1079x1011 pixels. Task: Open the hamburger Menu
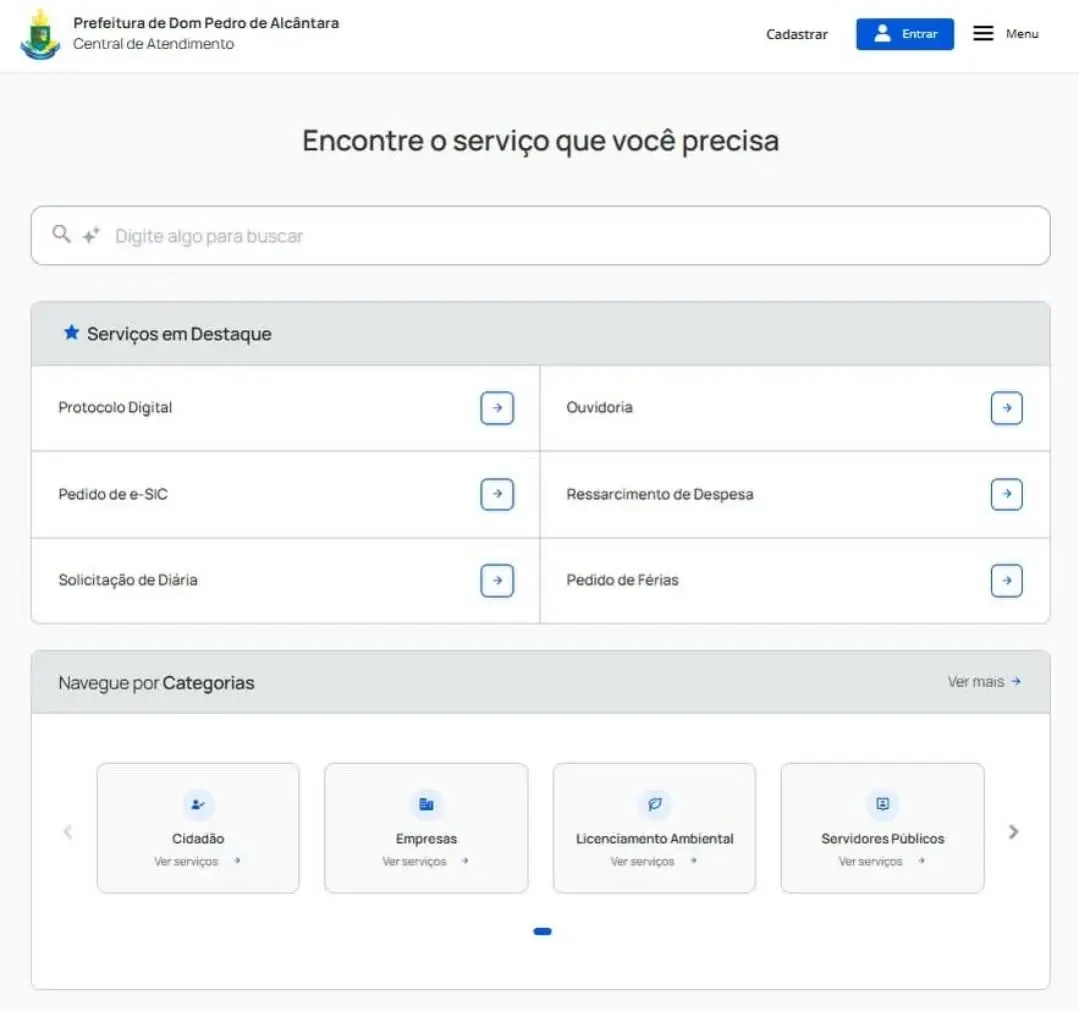(1005, 34)
